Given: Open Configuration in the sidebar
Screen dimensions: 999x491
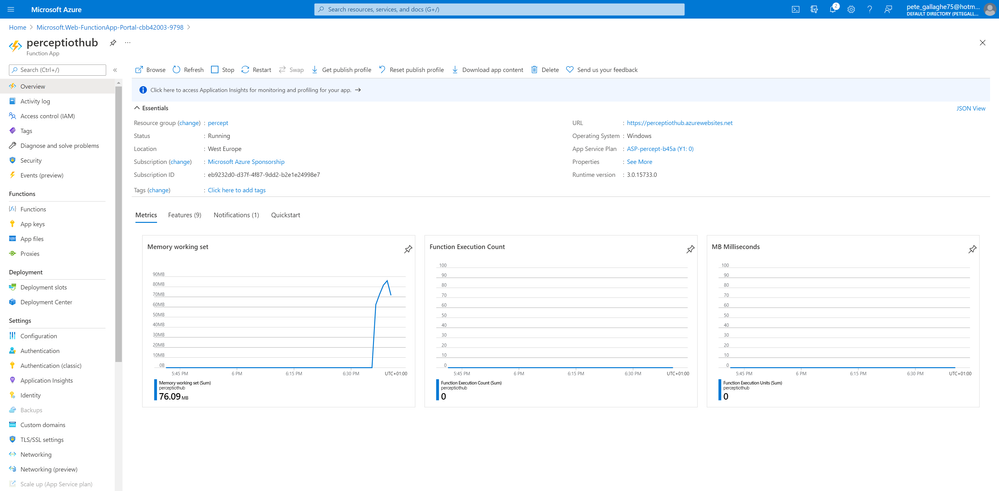Looking at the screenshot, I should 38,336.
